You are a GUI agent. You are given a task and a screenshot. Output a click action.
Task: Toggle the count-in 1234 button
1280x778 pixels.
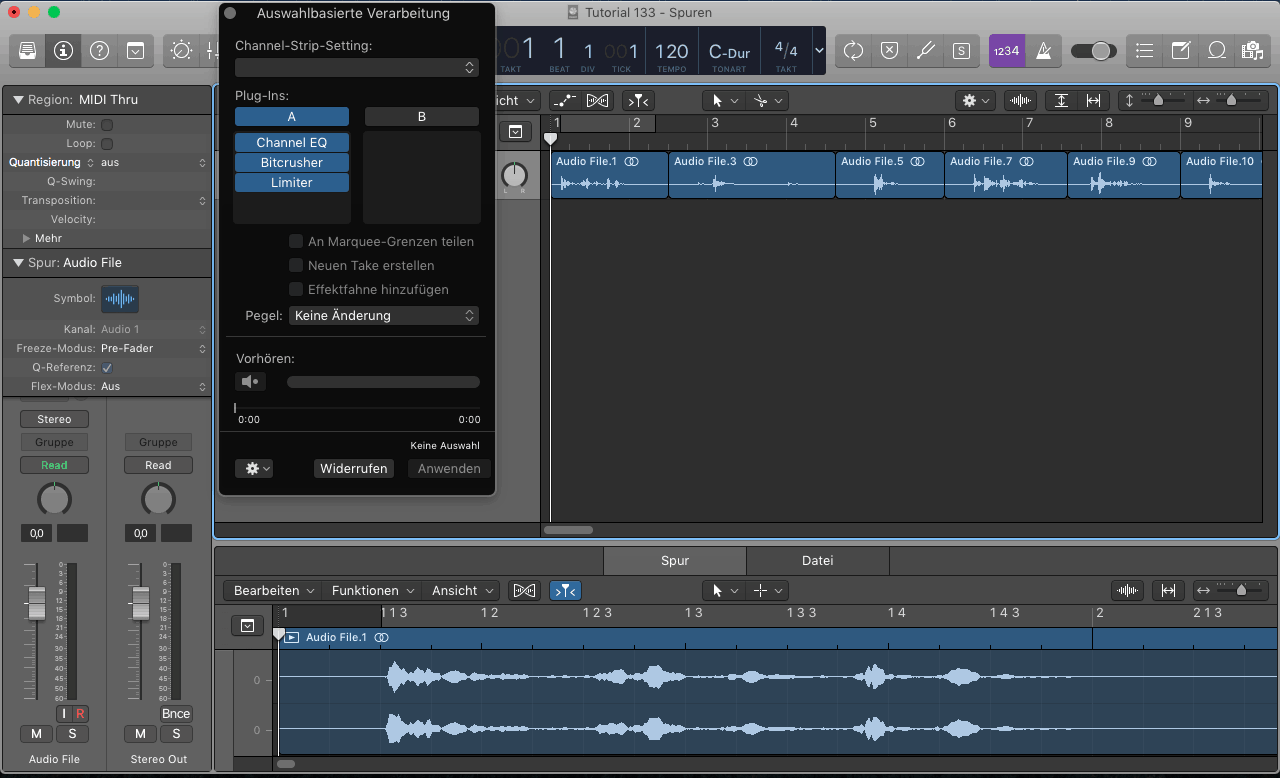point(1007,50)
